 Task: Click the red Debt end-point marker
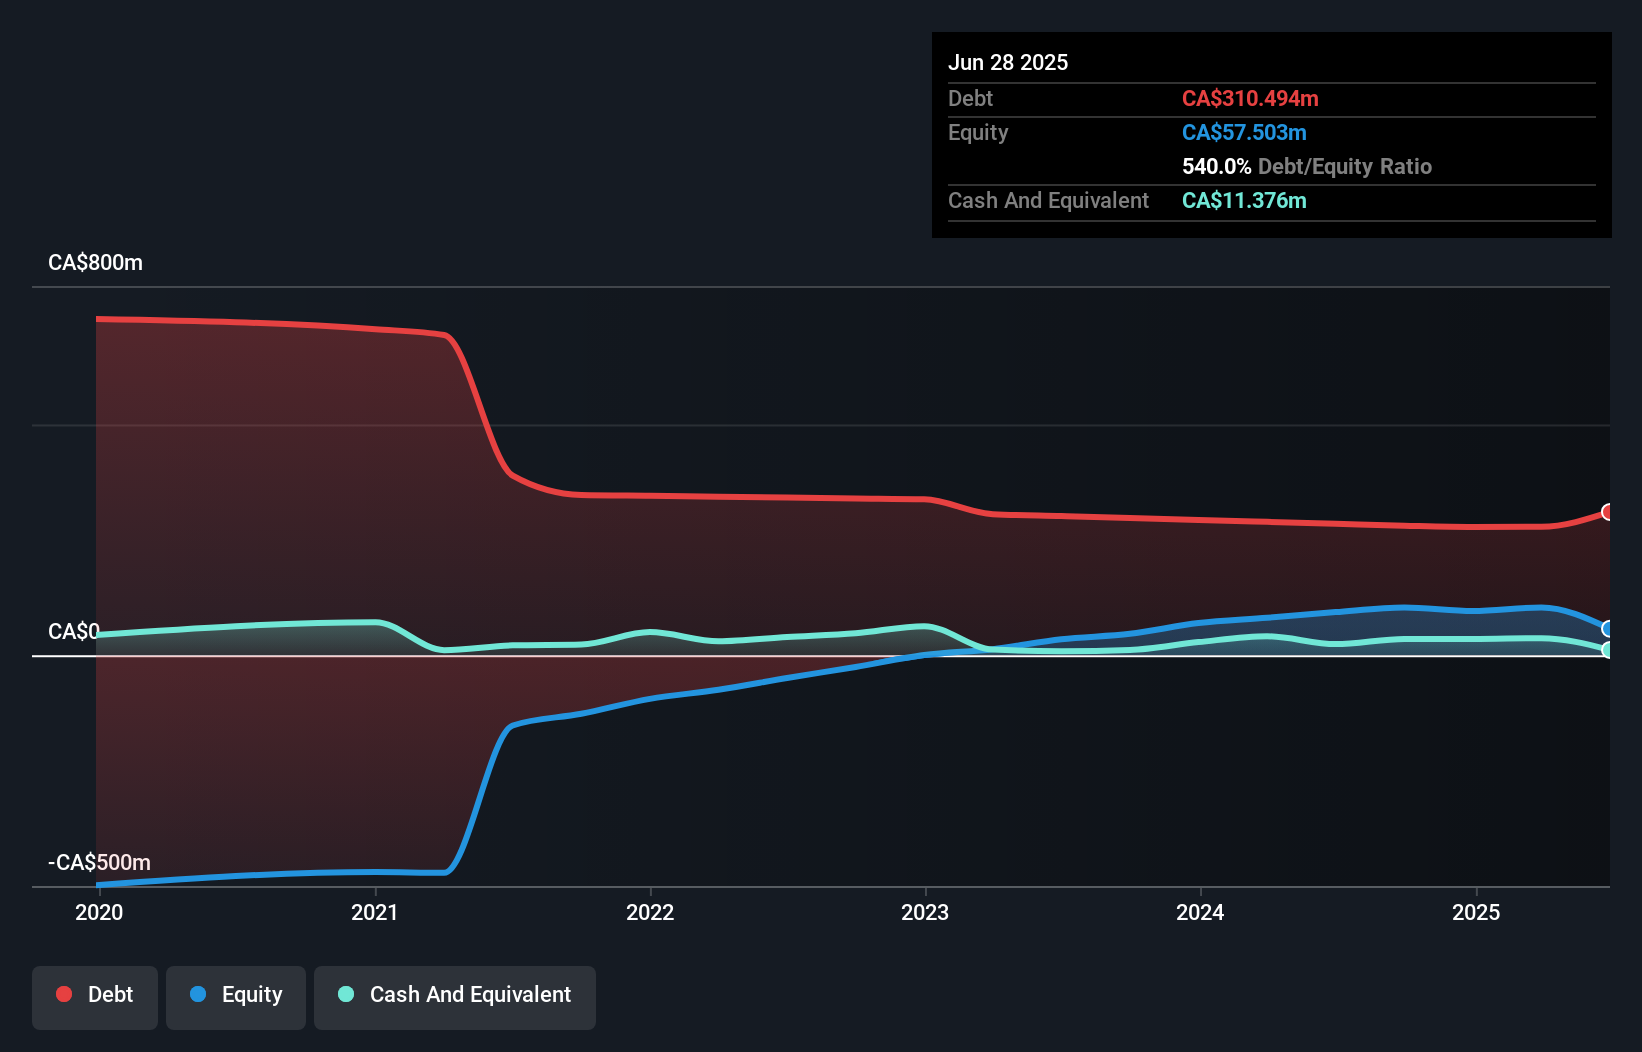click(x=1608, y=512)
